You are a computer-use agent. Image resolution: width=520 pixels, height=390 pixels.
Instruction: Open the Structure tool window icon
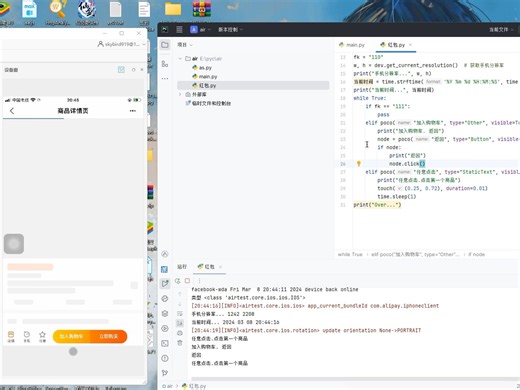165,64
